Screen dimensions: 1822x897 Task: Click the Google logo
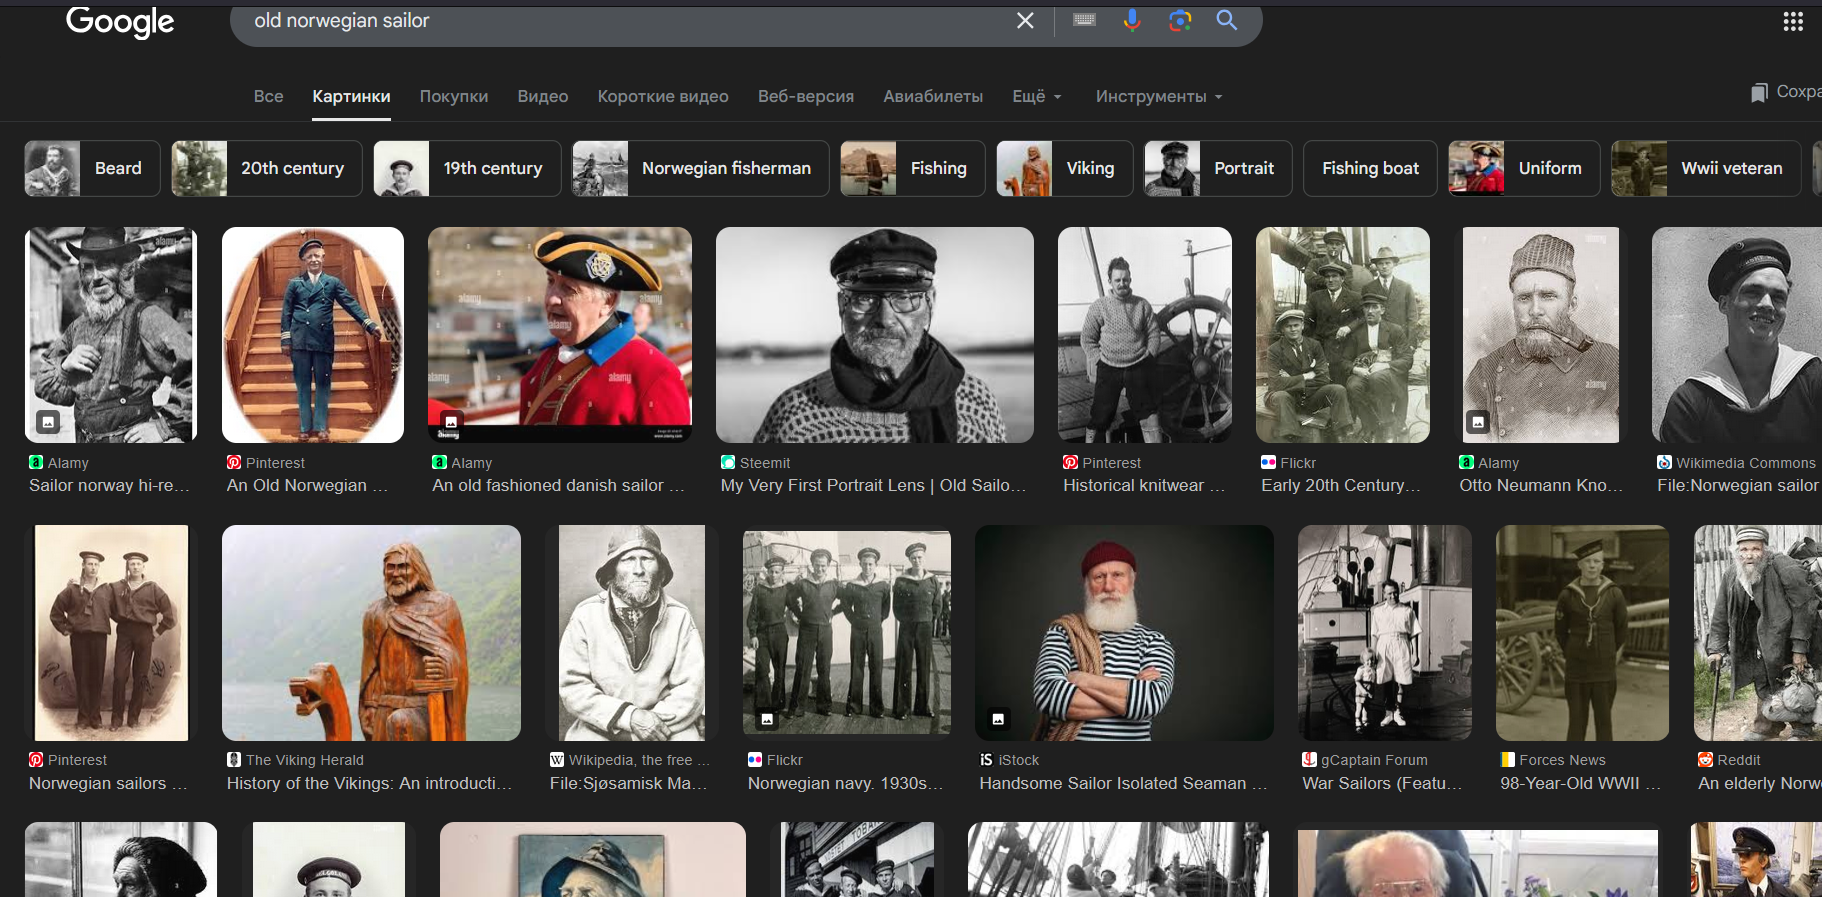point(120,22)
